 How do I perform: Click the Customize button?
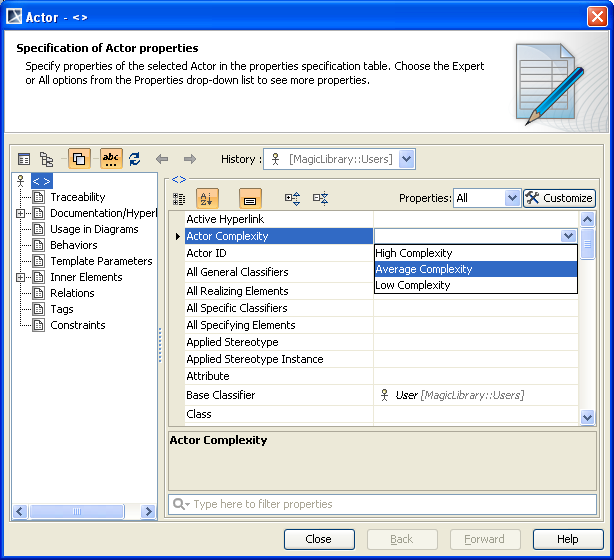559,198
